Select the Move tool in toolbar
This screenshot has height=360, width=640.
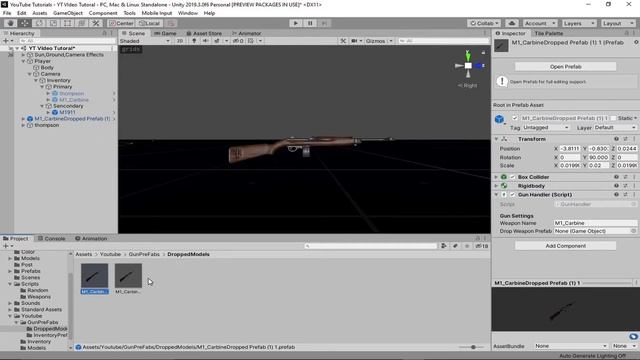(24, 23)
